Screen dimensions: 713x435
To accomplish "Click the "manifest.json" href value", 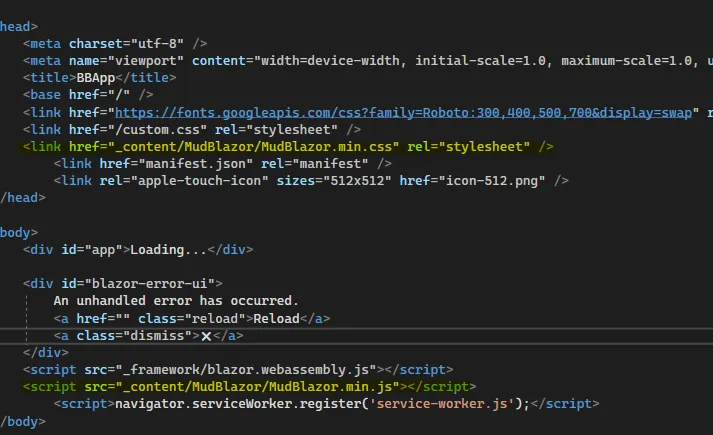I will point(196,164).
